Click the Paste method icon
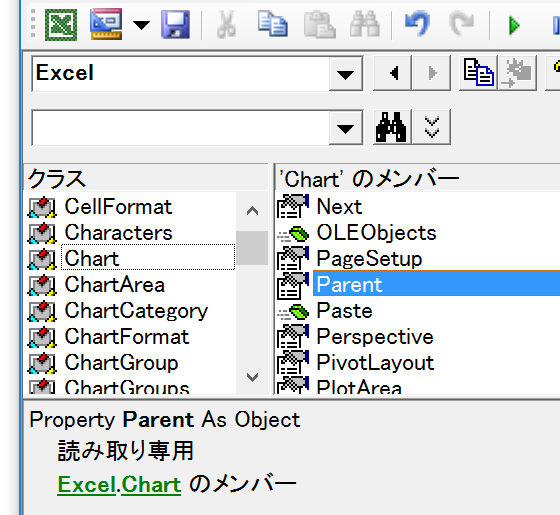Viewport: 560px width, 515px height. [x=294, y=312]
